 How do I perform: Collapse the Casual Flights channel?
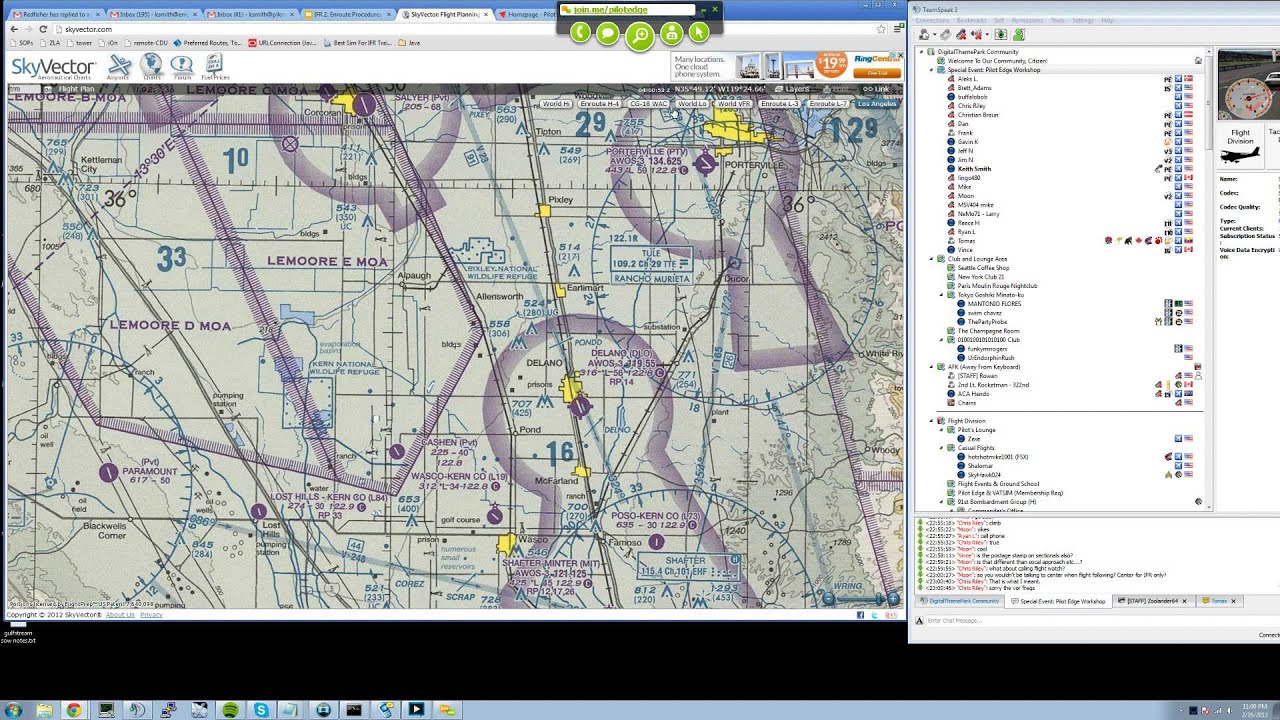pos(941,448)
